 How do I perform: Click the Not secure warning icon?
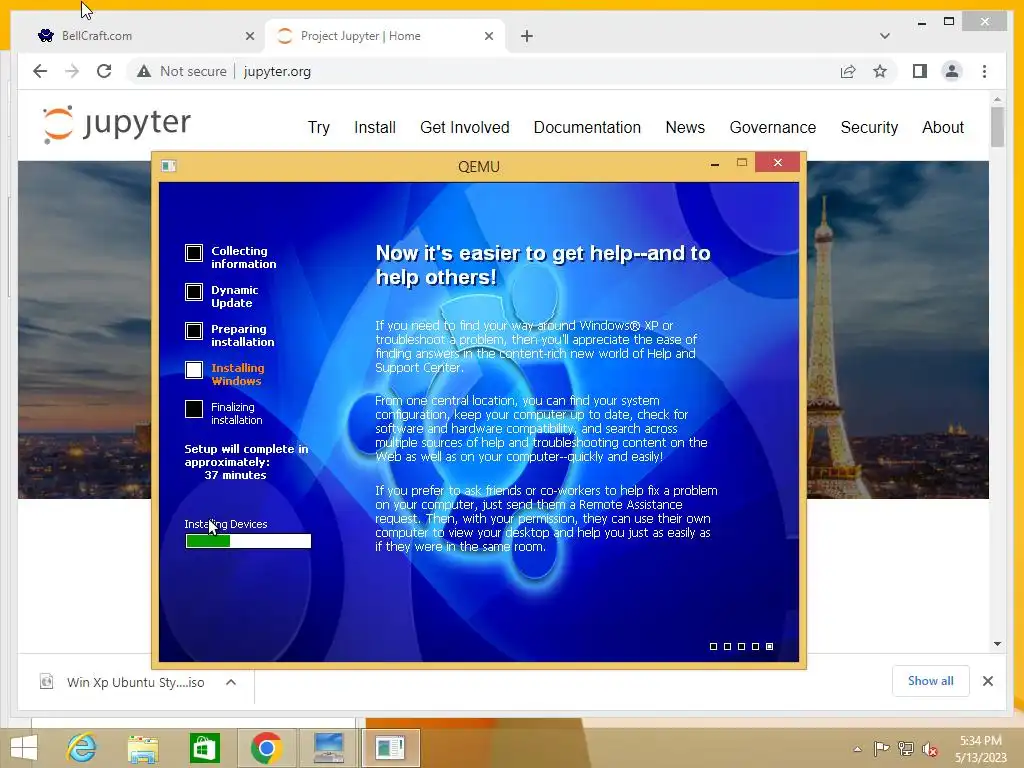(x=144, y=71)
